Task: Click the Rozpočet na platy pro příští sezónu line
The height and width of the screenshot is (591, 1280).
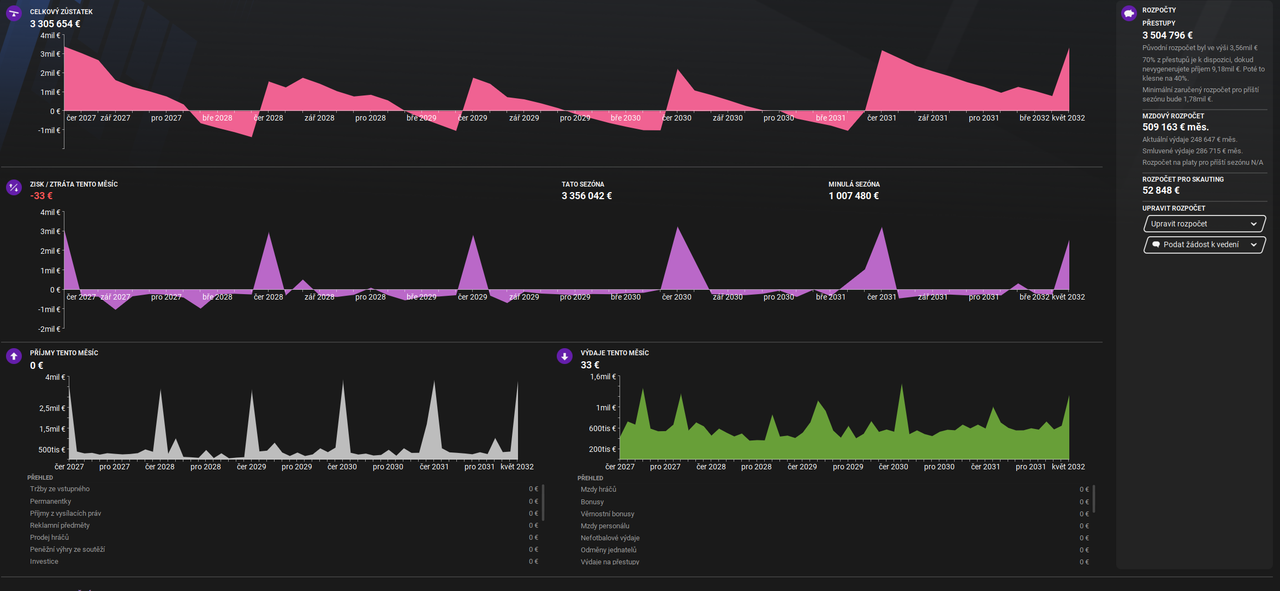Action: click(1203, 162)
